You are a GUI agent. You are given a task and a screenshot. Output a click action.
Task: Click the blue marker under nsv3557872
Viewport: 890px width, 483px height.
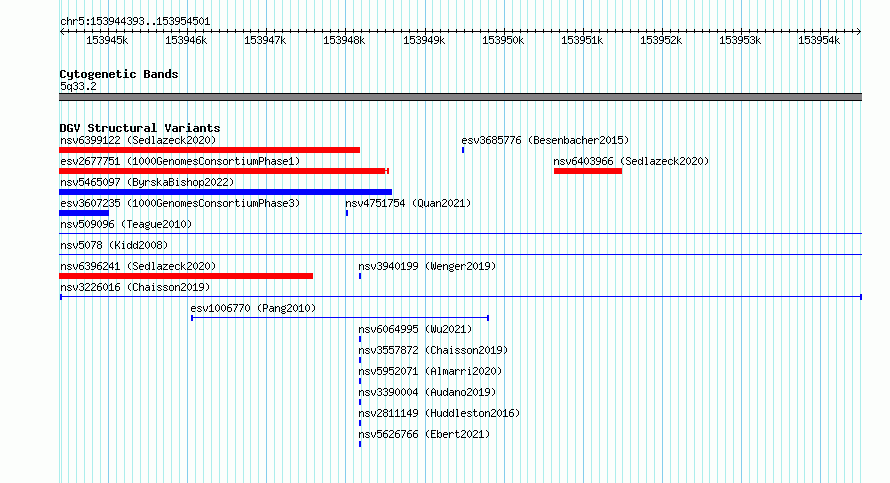coord(360,360)
